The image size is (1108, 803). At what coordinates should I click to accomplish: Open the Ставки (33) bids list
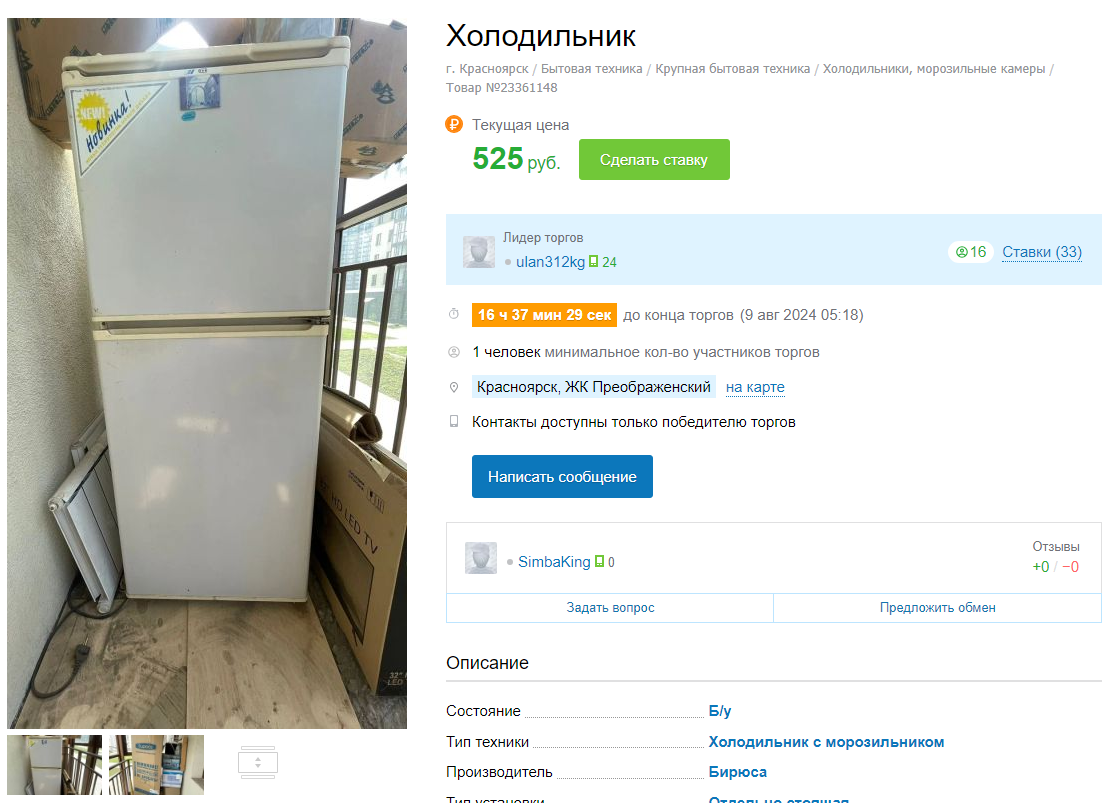click(1042, 252)
